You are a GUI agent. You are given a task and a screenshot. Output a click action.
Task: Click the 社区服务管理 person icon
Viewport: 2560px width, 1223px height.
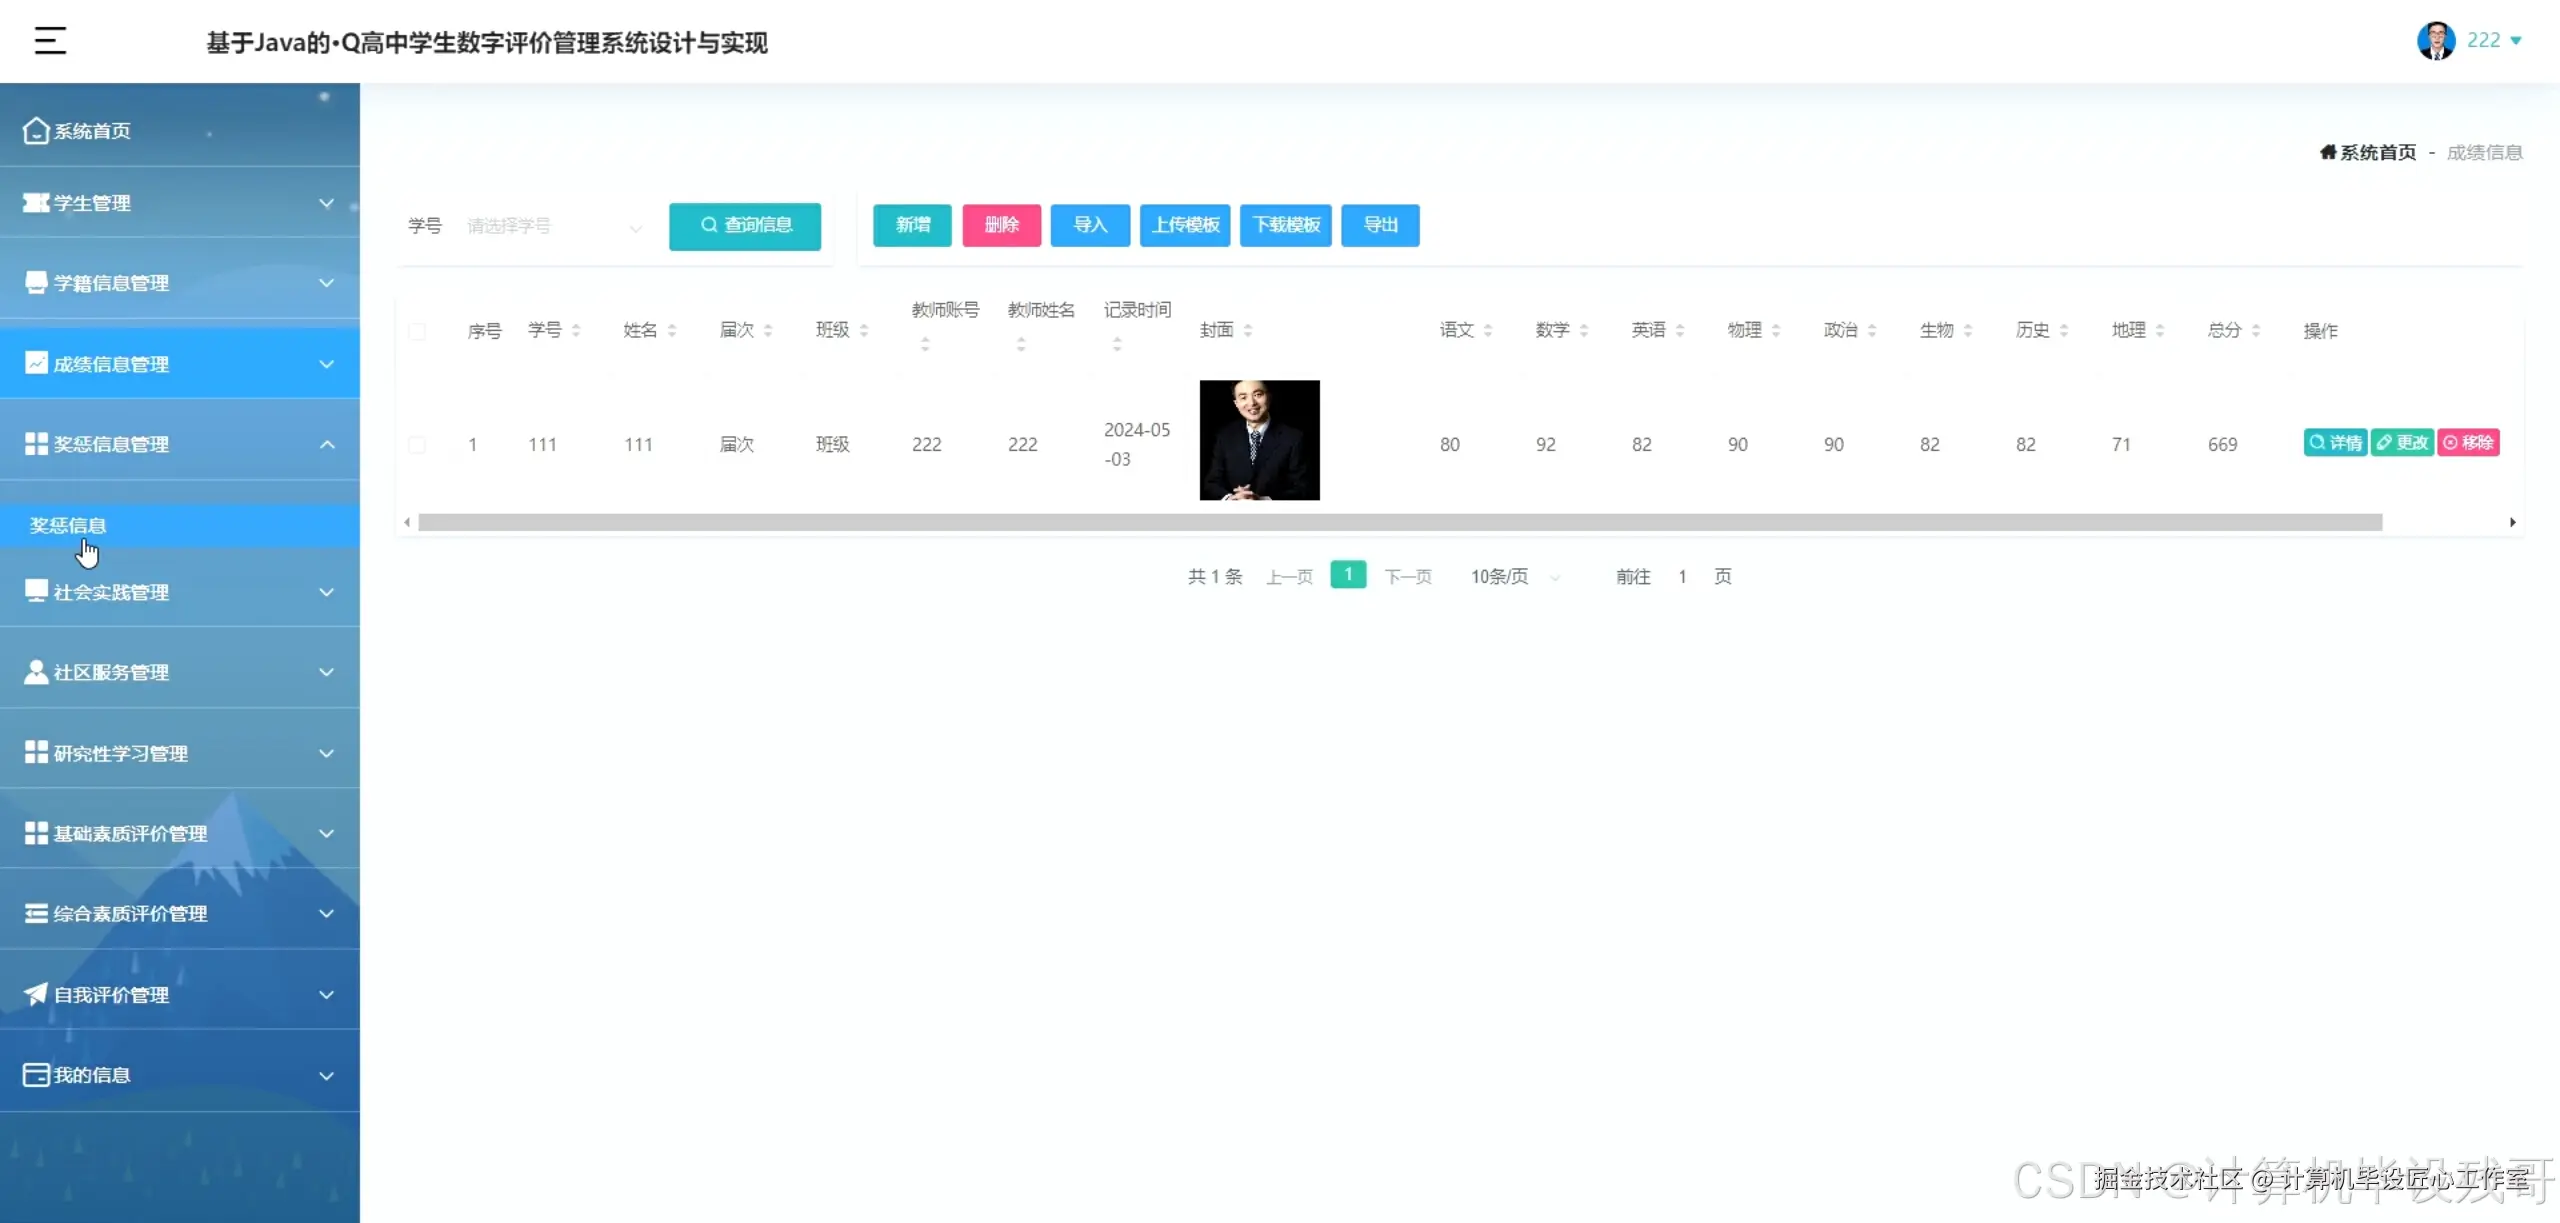[36, 672]
